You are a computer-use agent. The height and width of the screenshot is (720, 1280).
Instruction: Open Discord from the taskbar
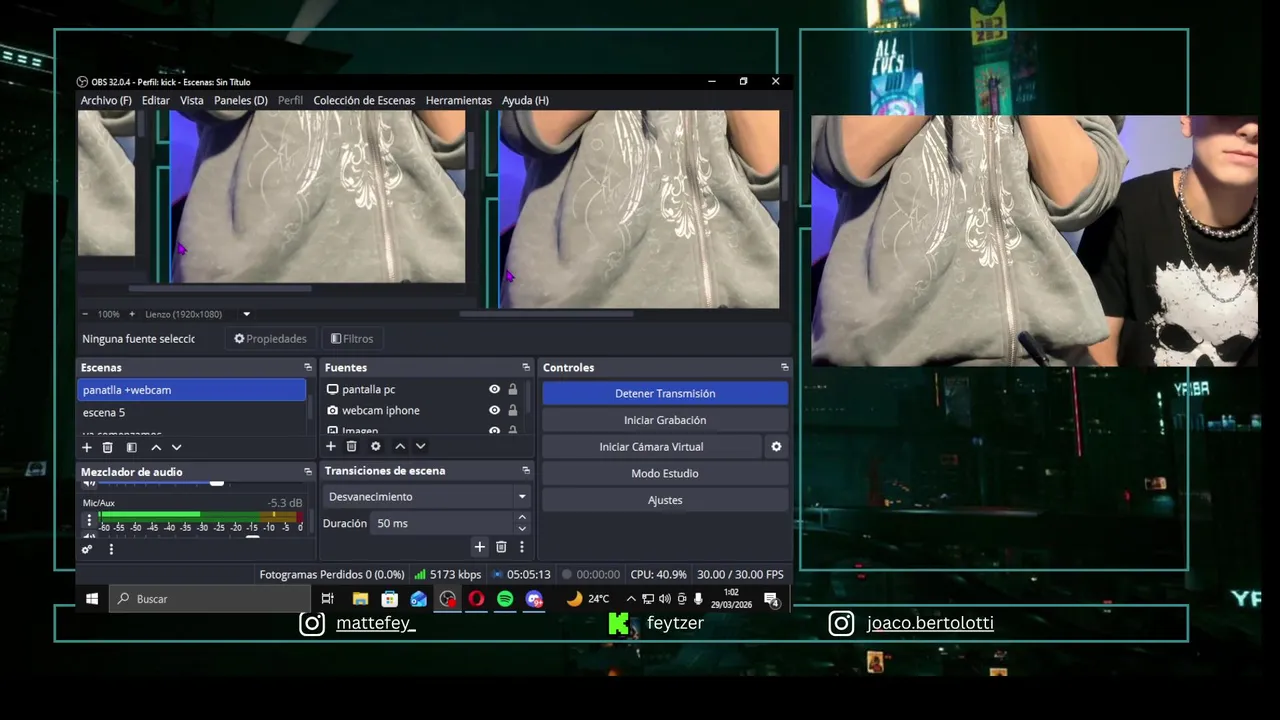[534, 599]
